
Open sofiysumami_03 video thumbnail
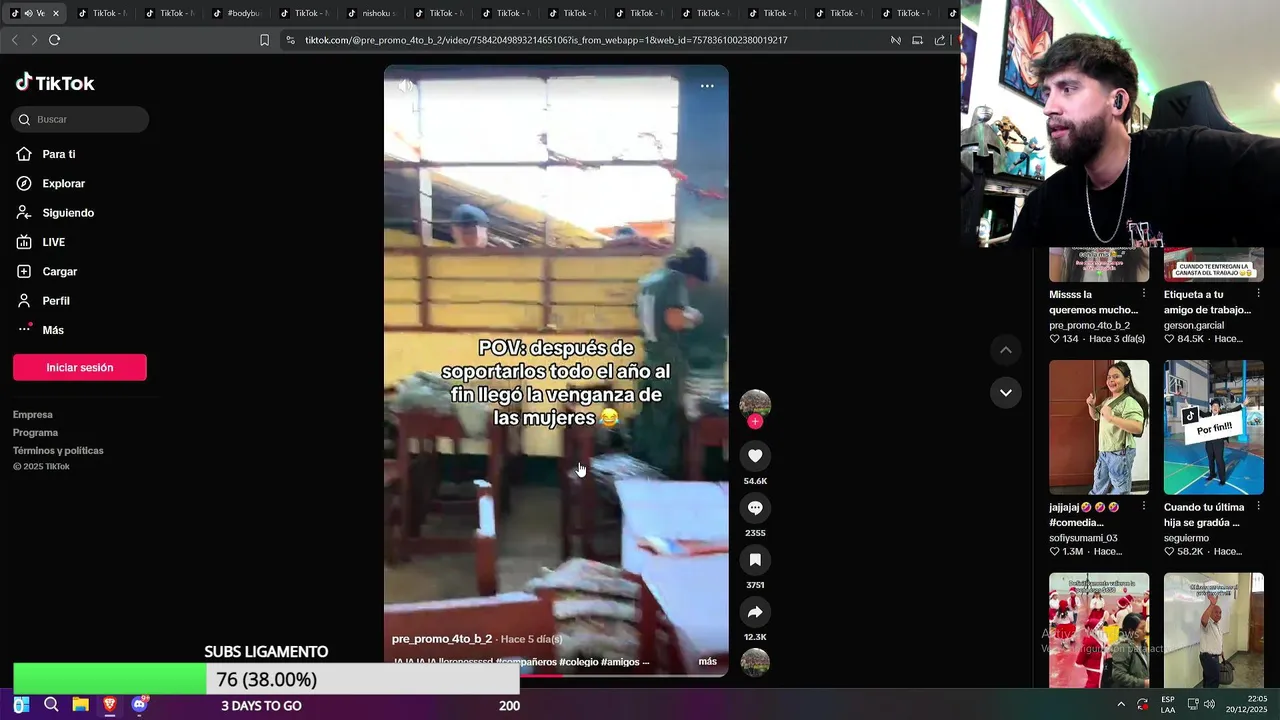(x=1099, y=427)
